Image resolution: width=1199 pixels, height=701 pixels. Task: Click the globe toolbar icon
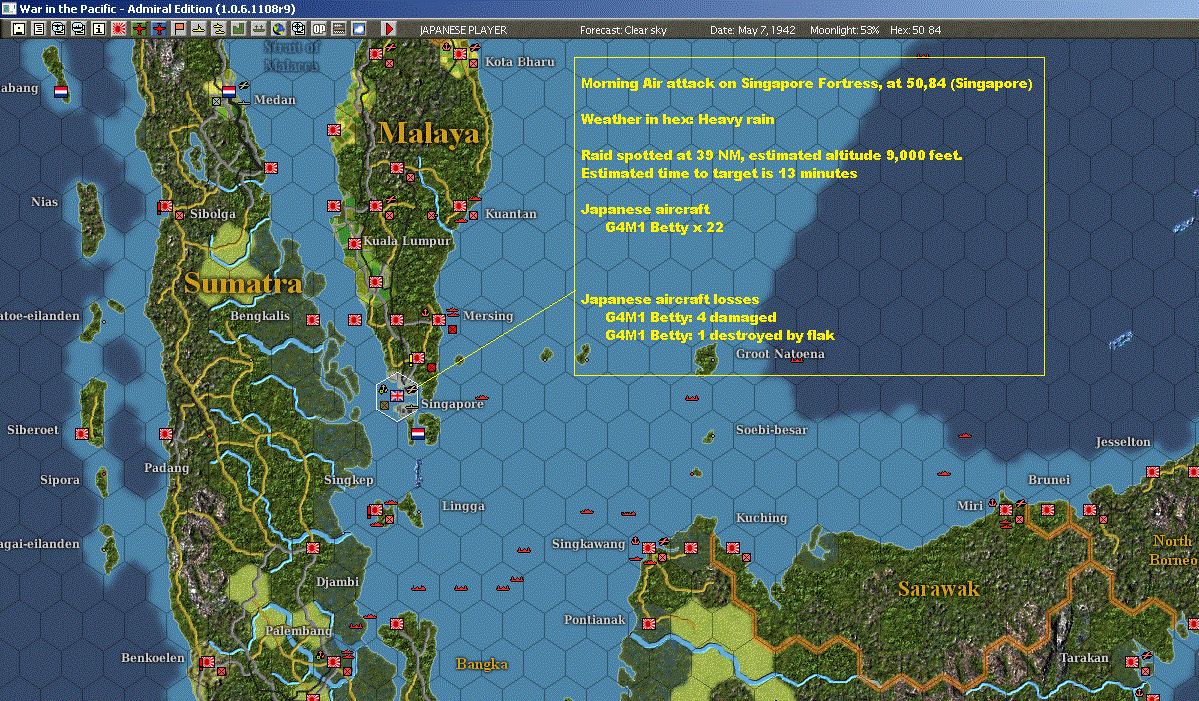(279, 29)
